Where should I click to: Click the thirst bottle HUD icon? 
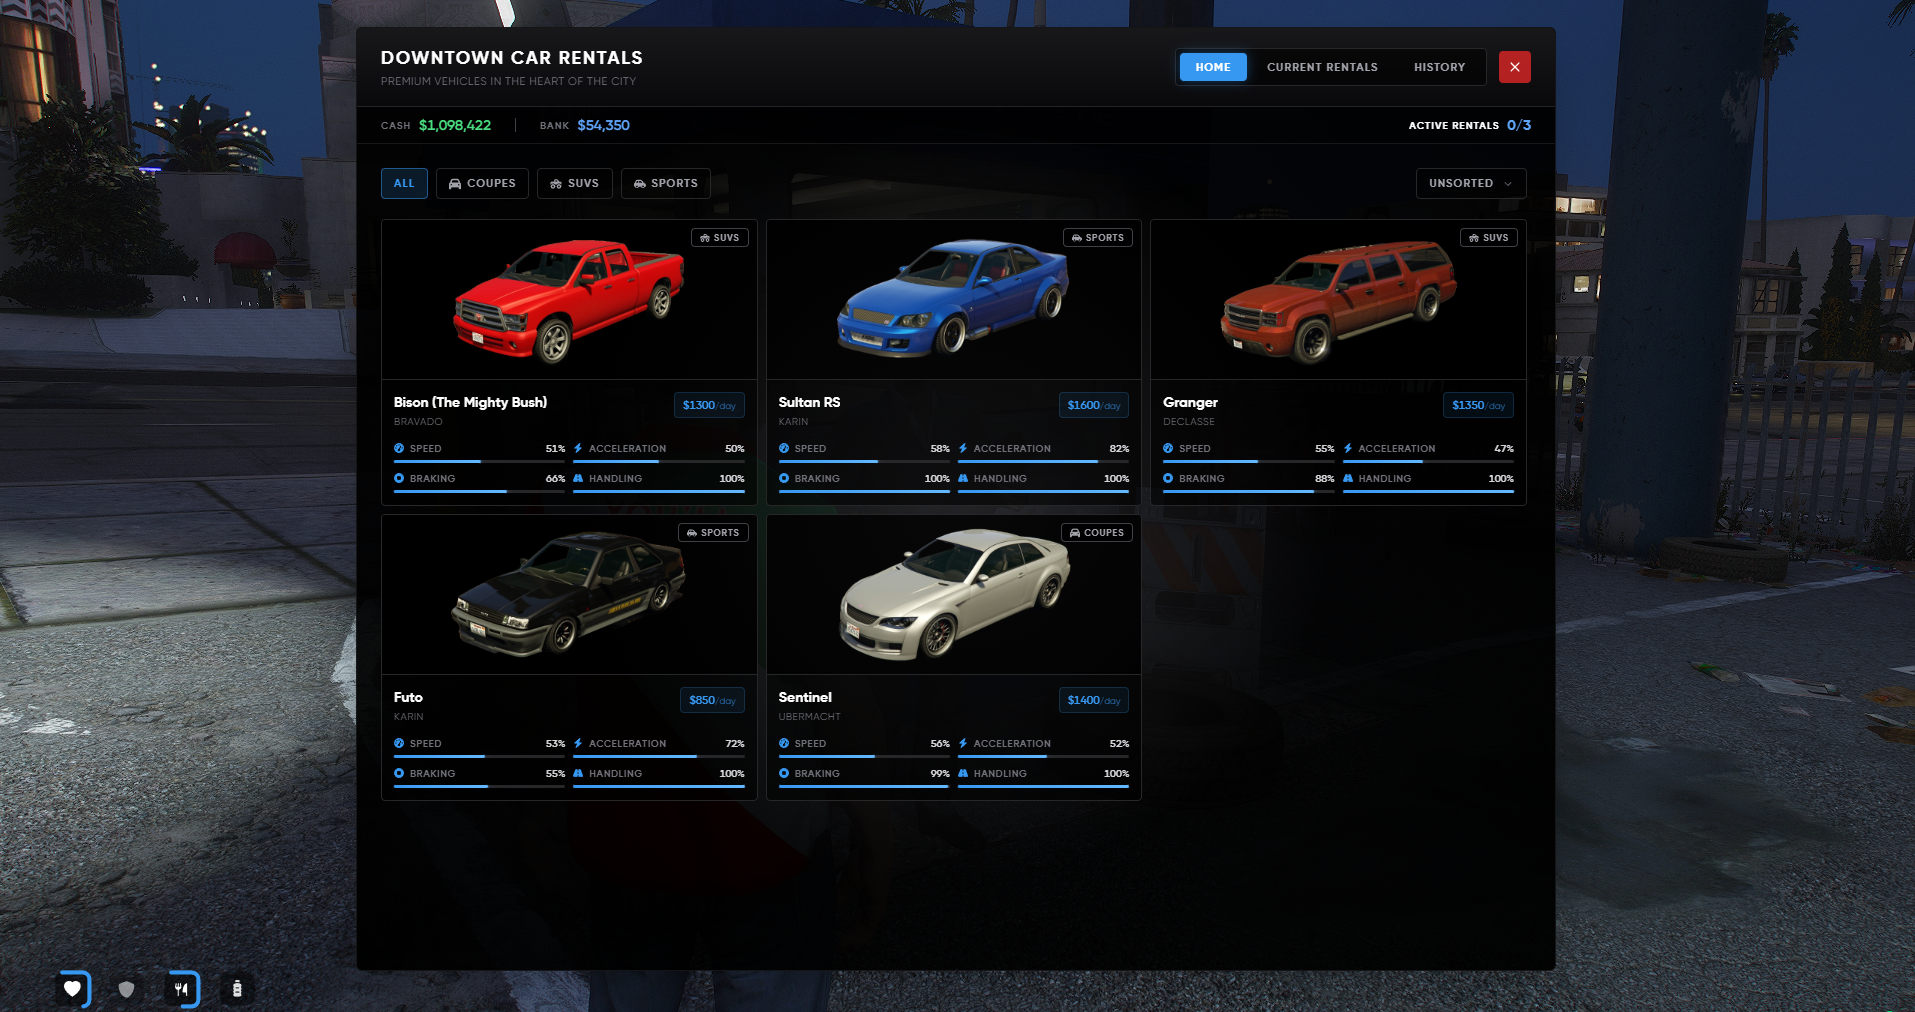(237, 989)
